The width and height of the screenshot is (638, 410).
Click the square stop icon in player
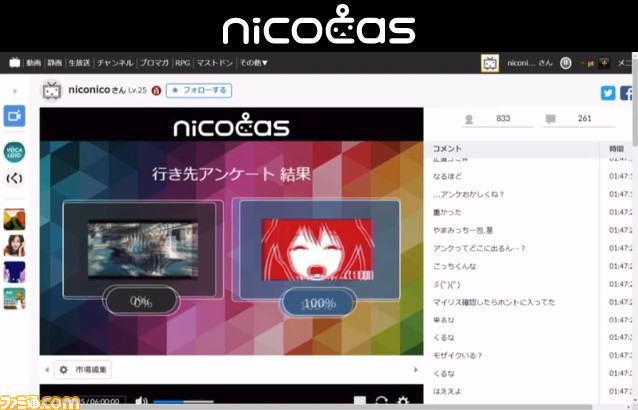click(360, 401)
